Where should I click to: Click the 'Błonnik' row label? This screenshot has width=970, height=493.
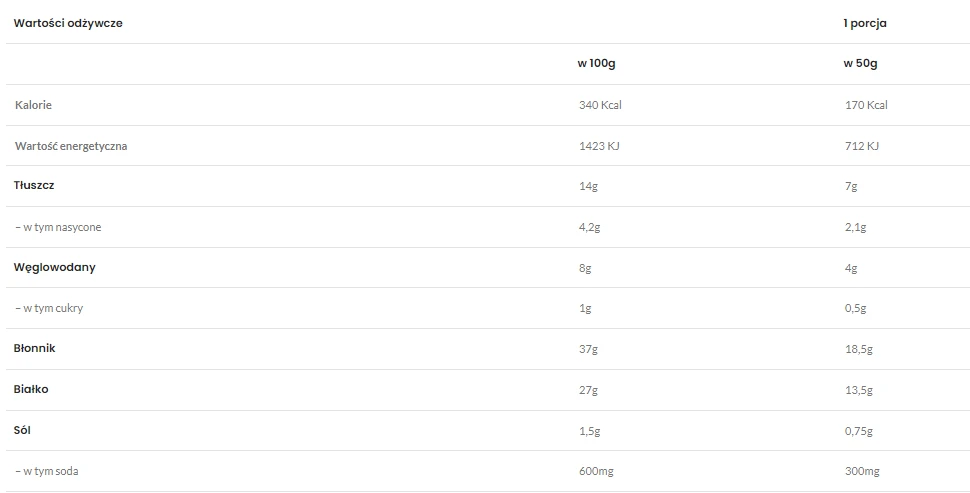(35, 349)
